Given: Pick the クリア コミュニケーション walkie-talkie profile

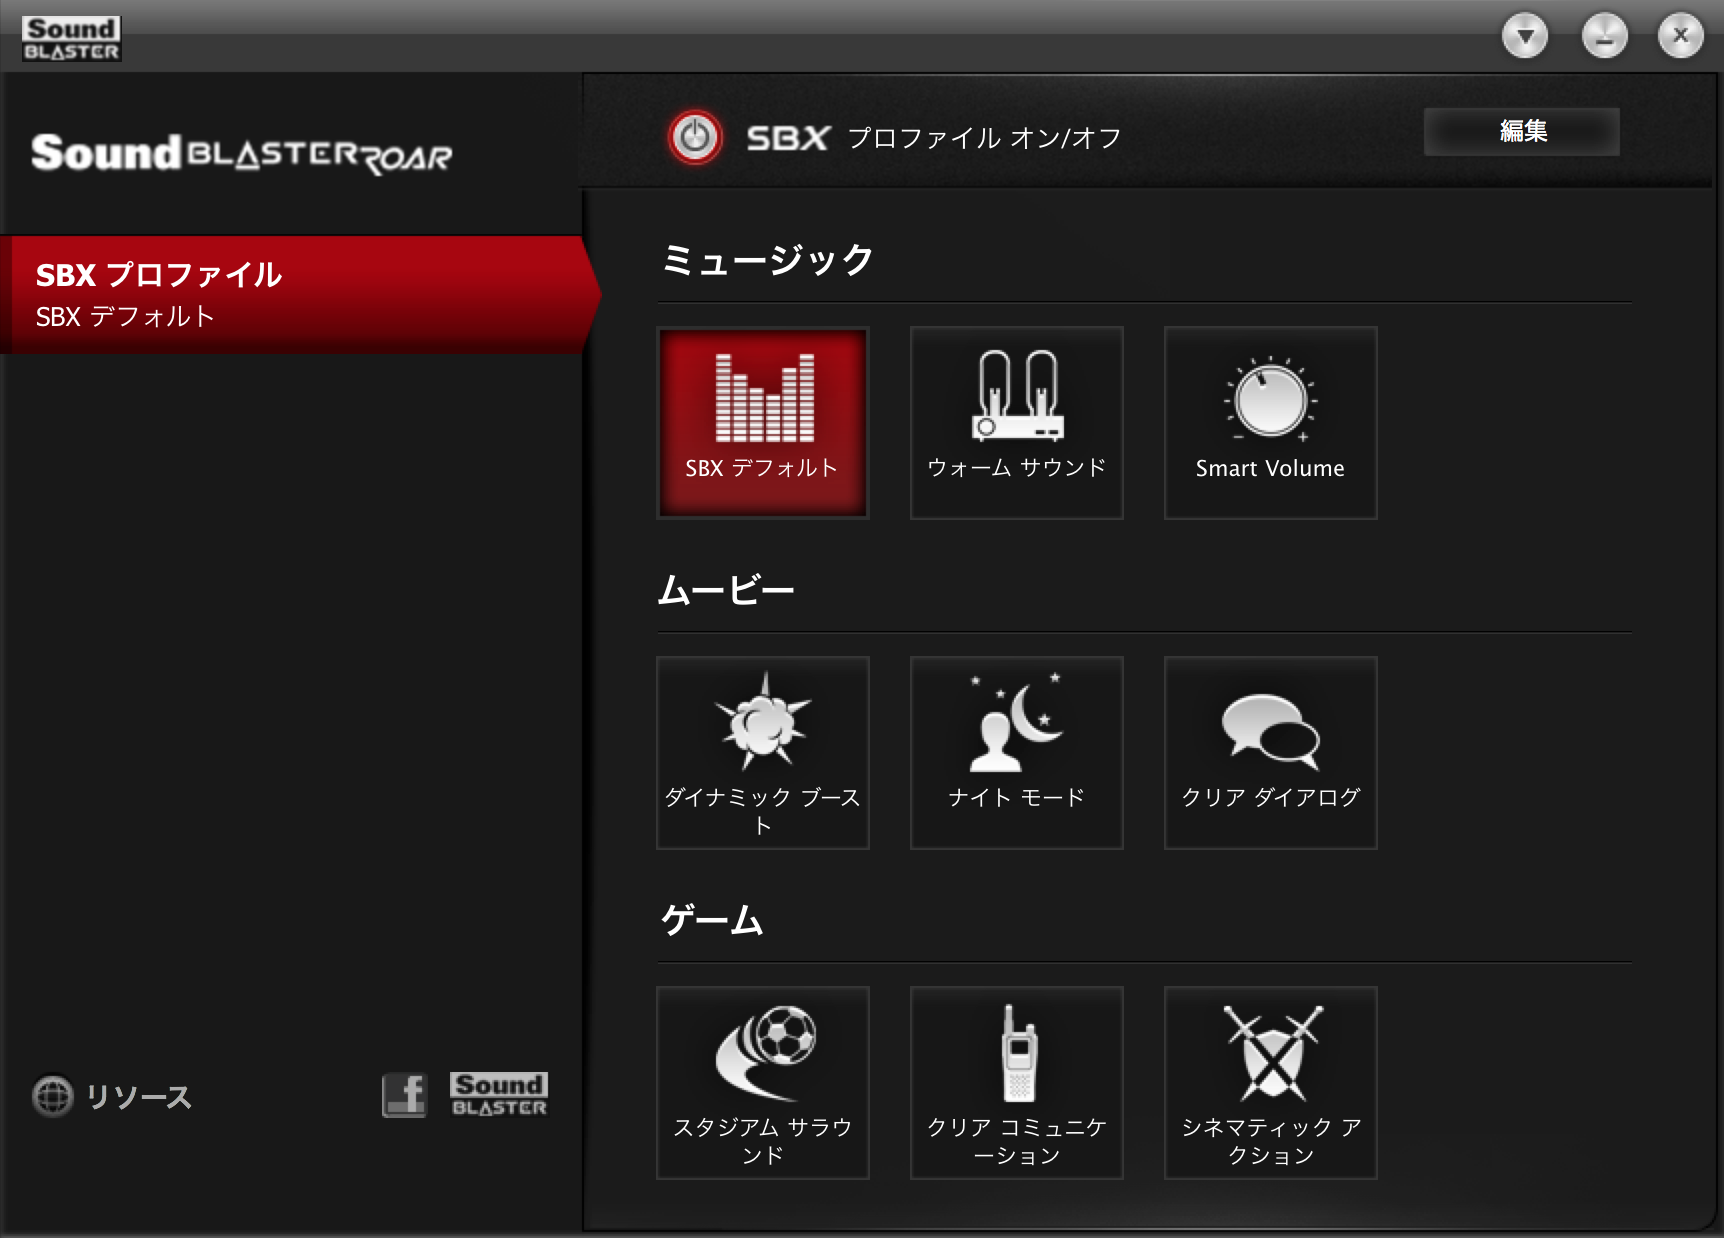Looking at the screenshot, I should pos(1016,1082).
